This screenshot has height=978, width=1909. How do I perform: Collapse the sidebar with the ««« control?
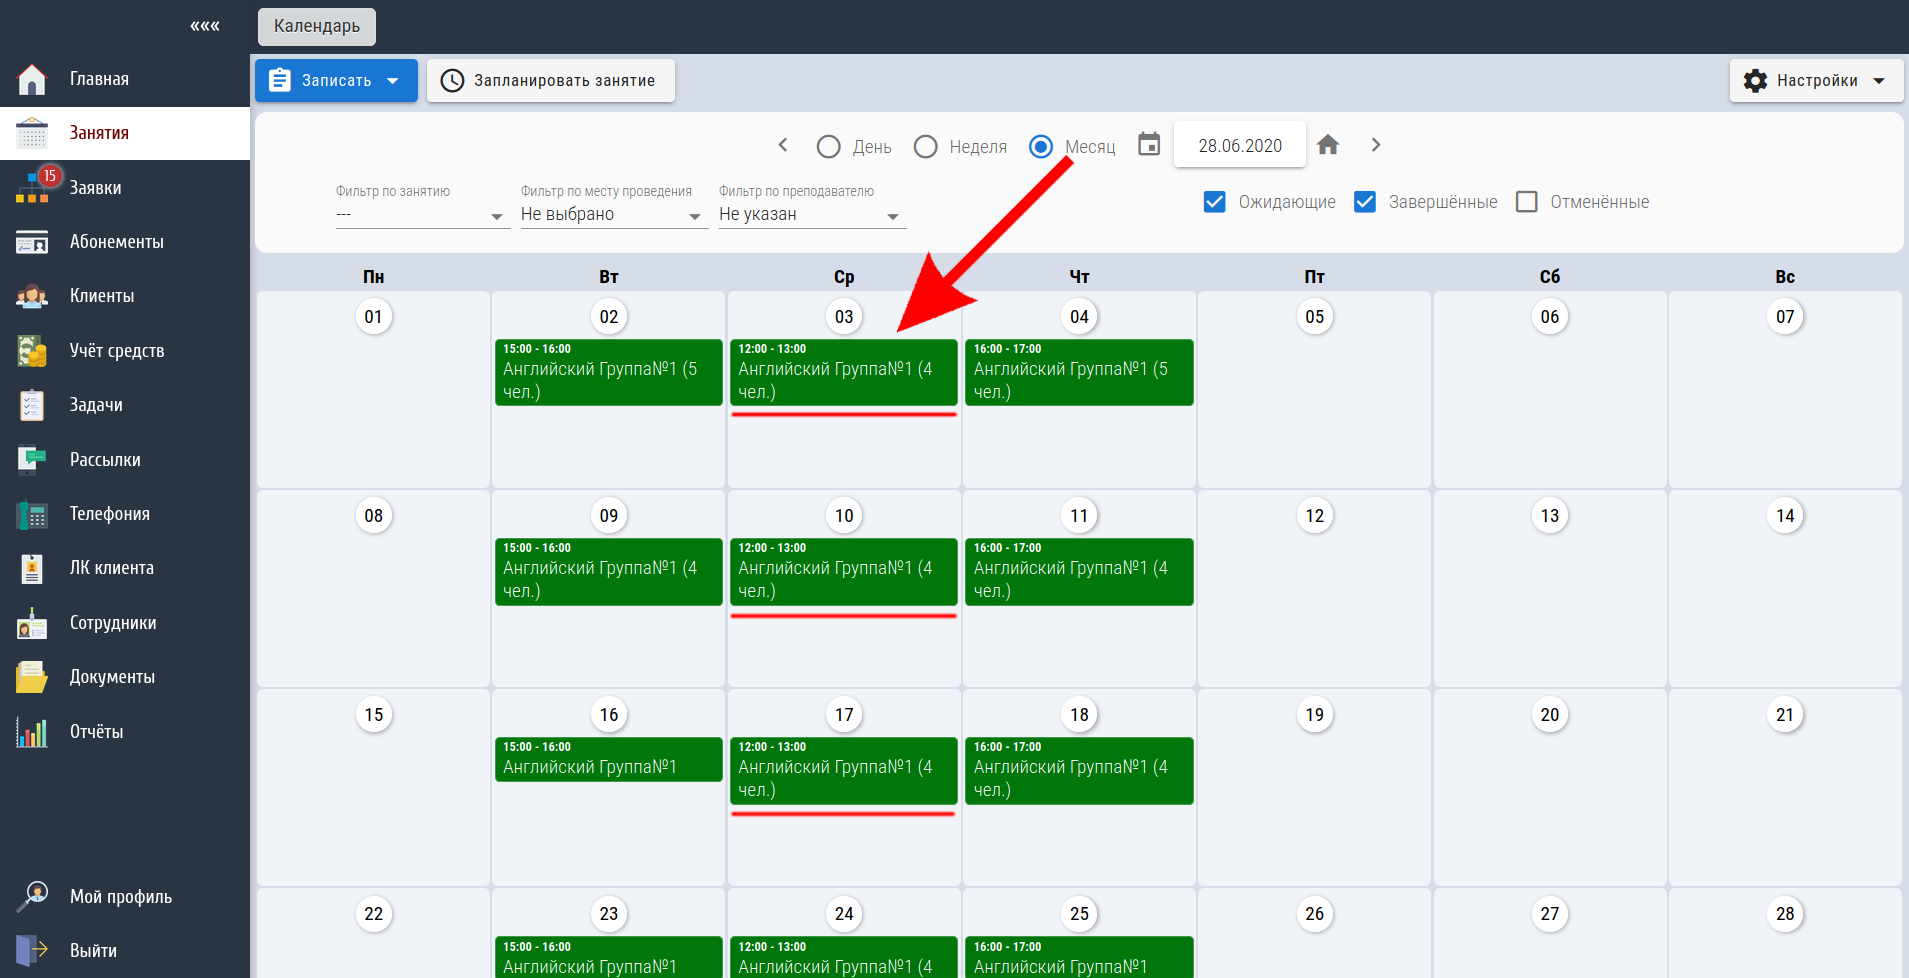tap(205, 26)
